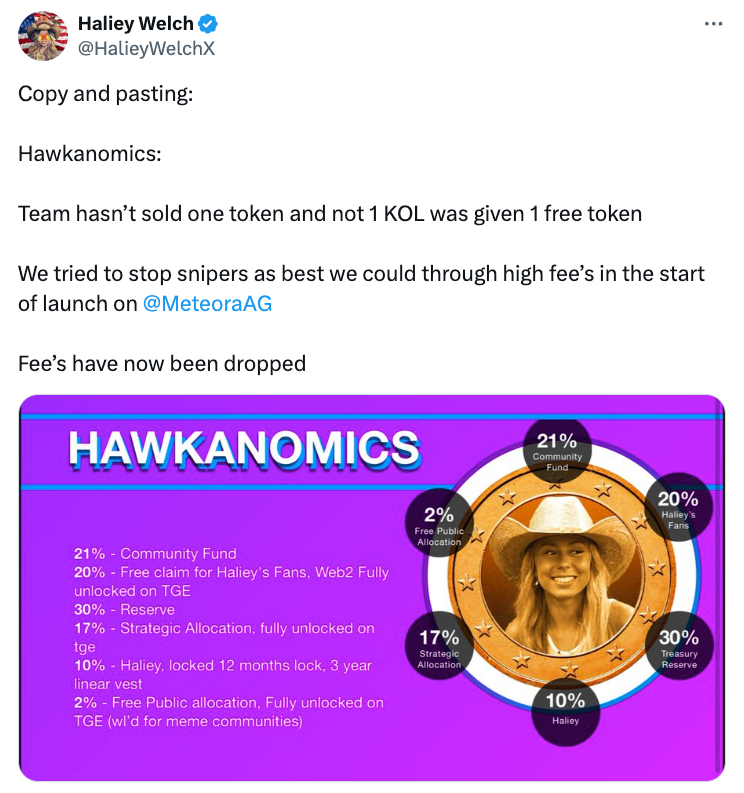Click the 10% Haliey bubble

coord(565,706)
